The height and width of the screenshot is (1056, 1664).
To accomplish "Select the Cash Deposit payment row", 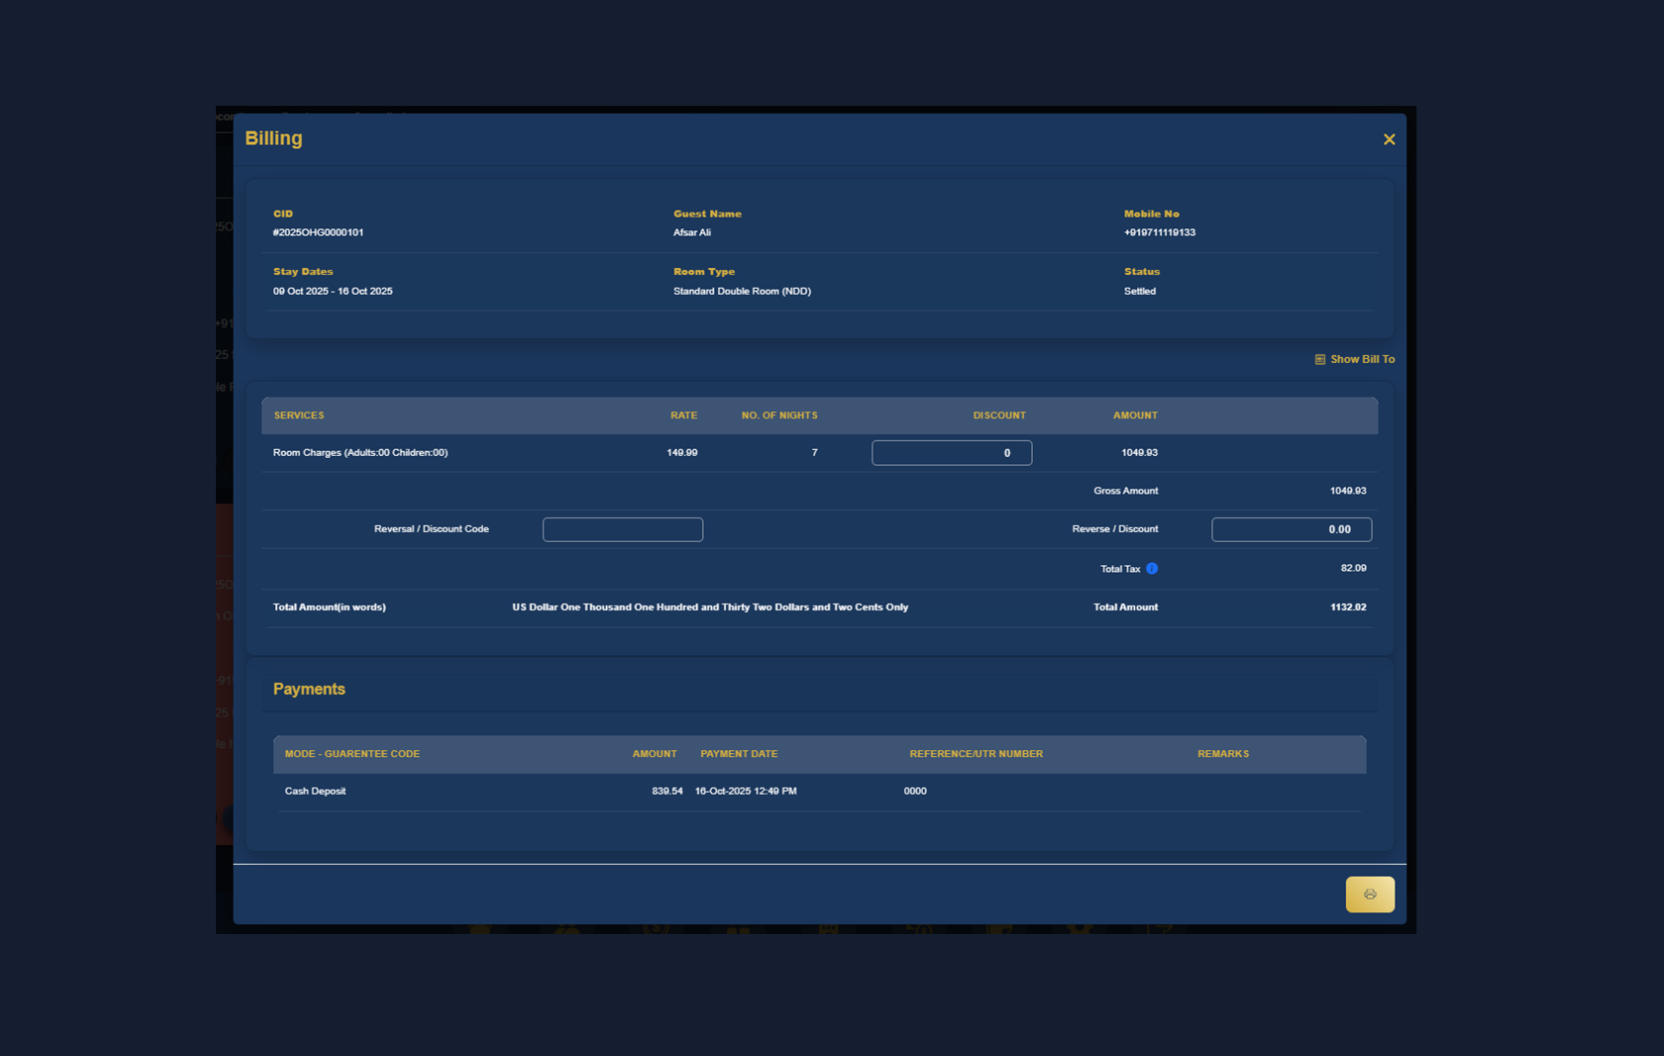I will click(x=315, y=791).
